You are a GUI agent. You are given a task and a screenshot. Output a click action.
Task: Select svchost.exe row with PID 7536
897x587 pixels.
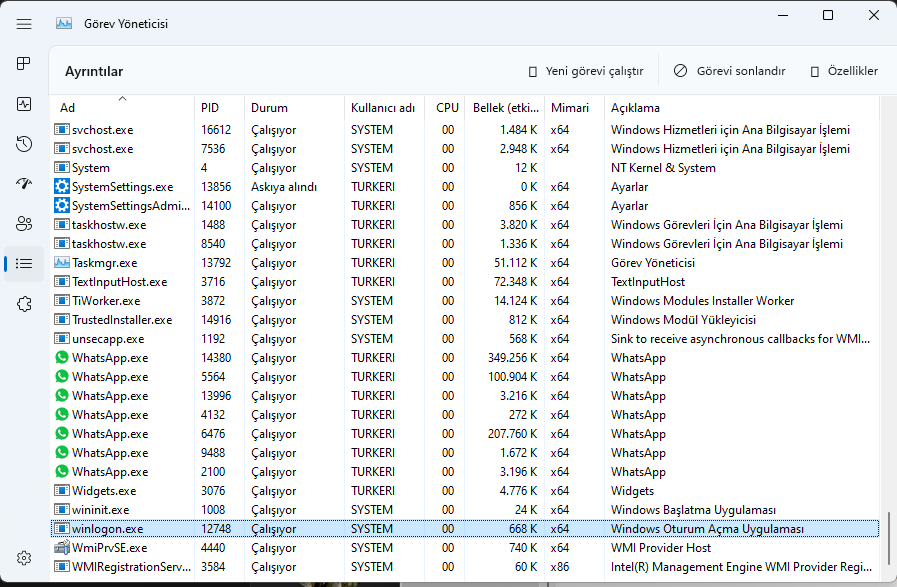465,149
